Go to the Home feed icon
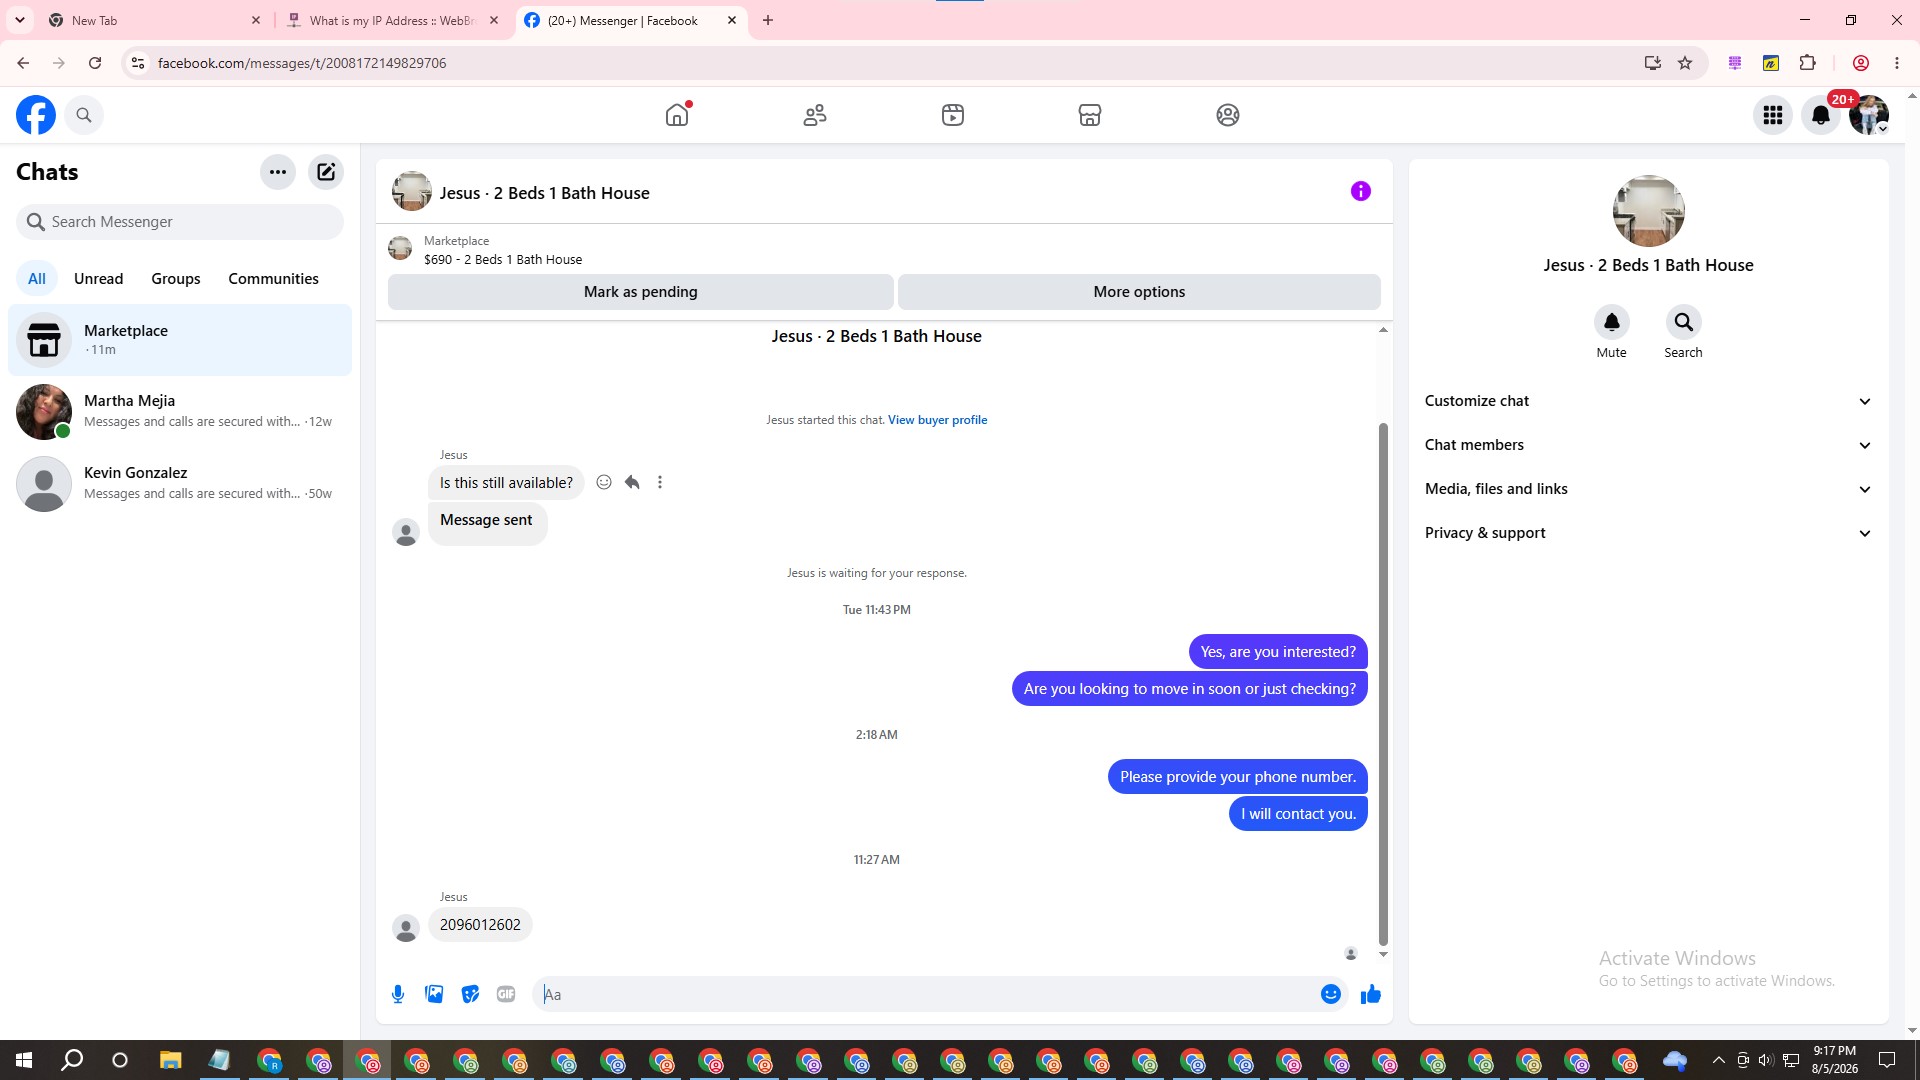The height and width of the screenshot is (1080, 1920). pyautogui.click(x=677, y=115)
